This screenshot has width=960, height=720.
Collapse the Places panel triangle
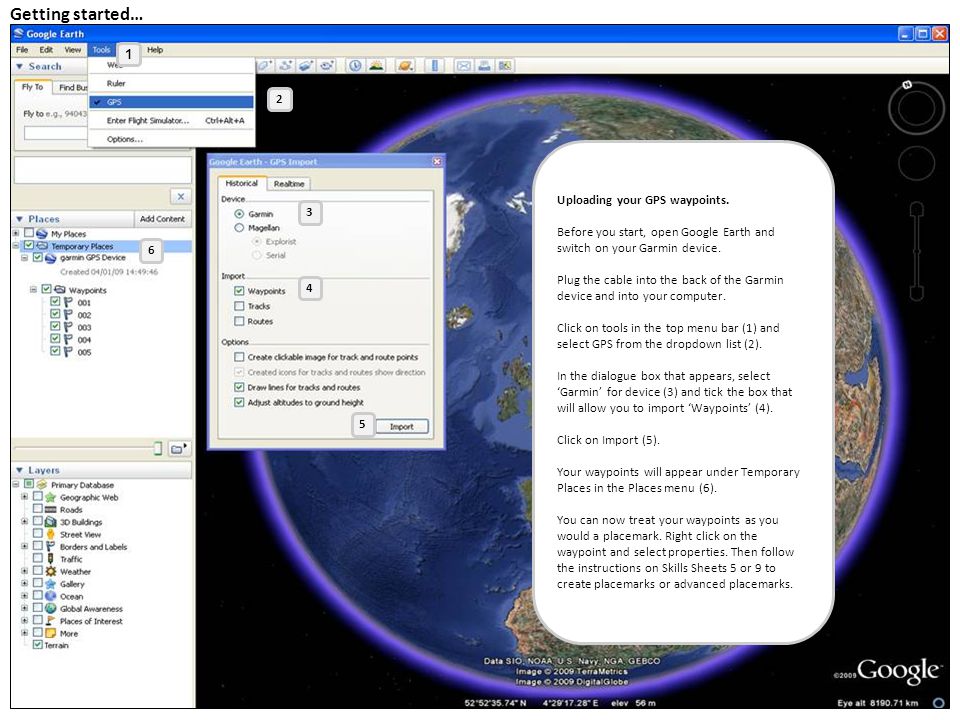click(20, 219)
